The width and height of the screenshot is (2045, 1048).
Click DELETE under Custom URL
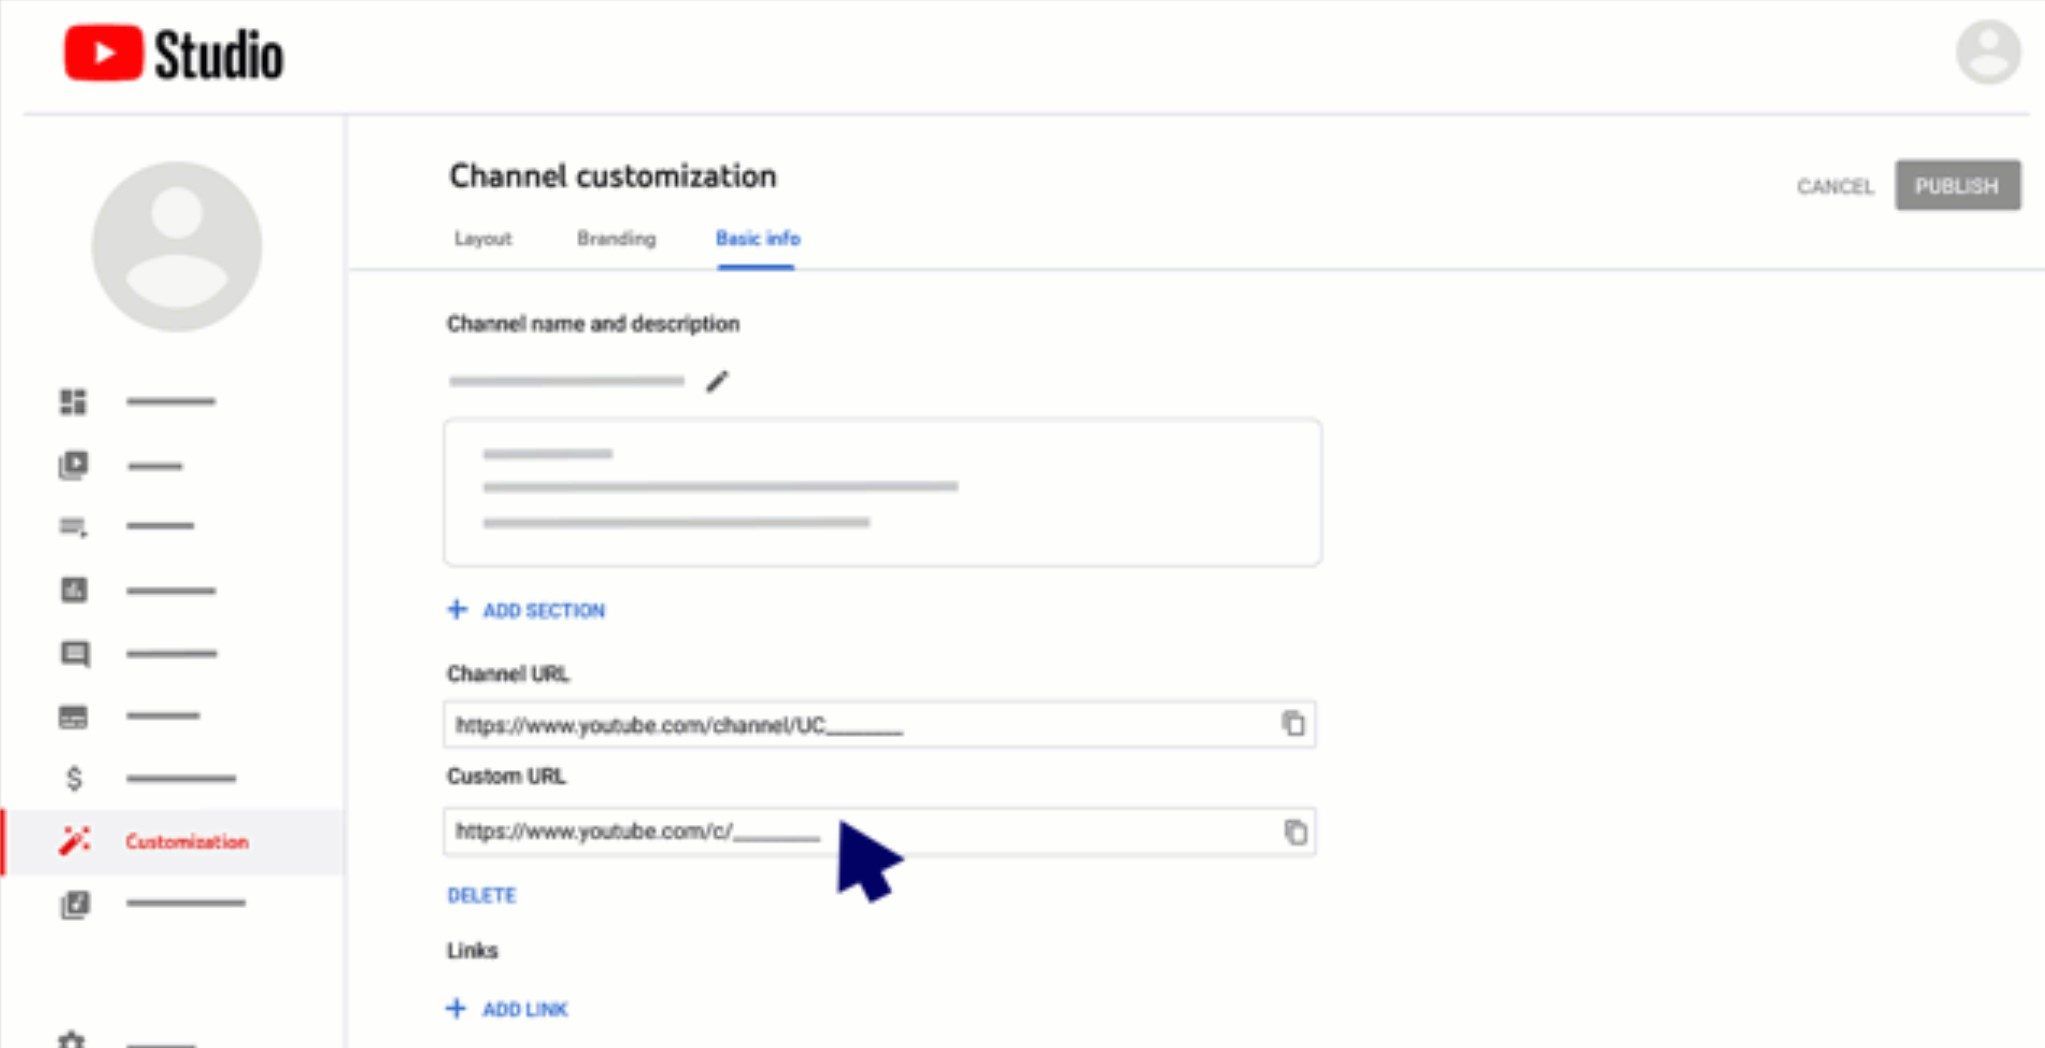pyautogui.click(x=481, y=895)
